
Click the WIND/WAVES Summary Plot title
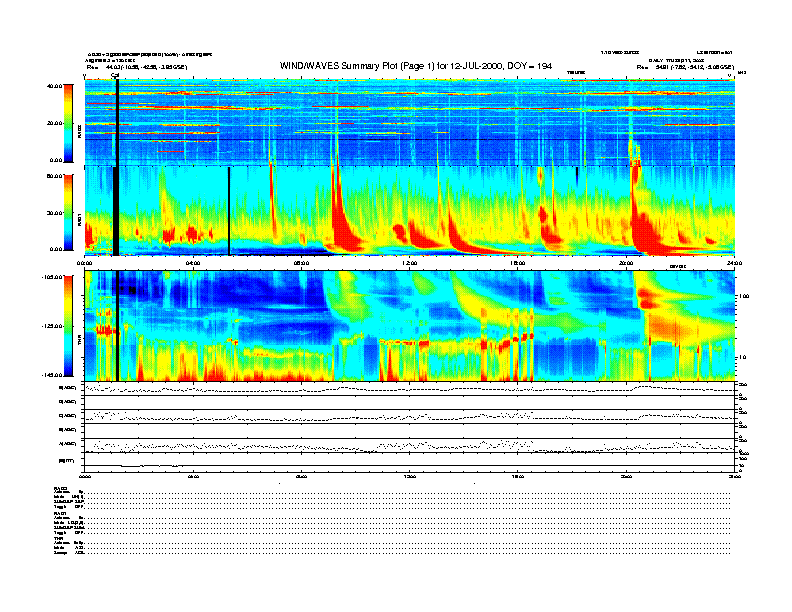pyautogui.click(x=416, y=66)
